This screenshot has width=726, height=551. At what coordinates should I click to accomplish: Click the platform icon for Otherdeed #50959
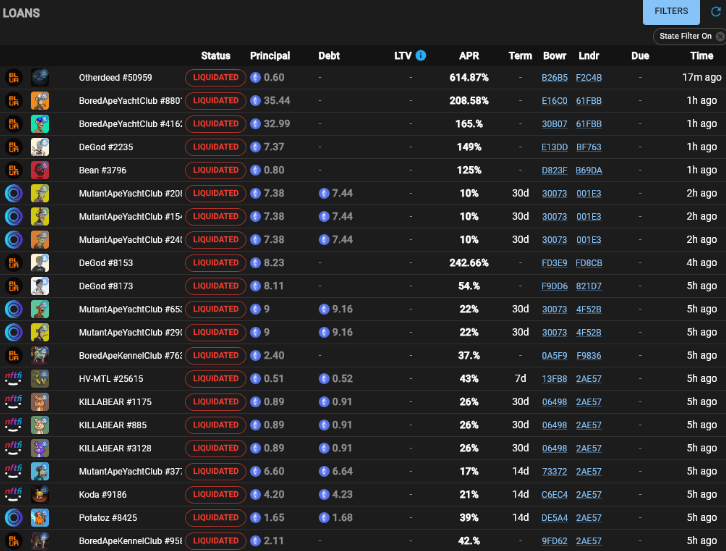[x=14, y=77]
